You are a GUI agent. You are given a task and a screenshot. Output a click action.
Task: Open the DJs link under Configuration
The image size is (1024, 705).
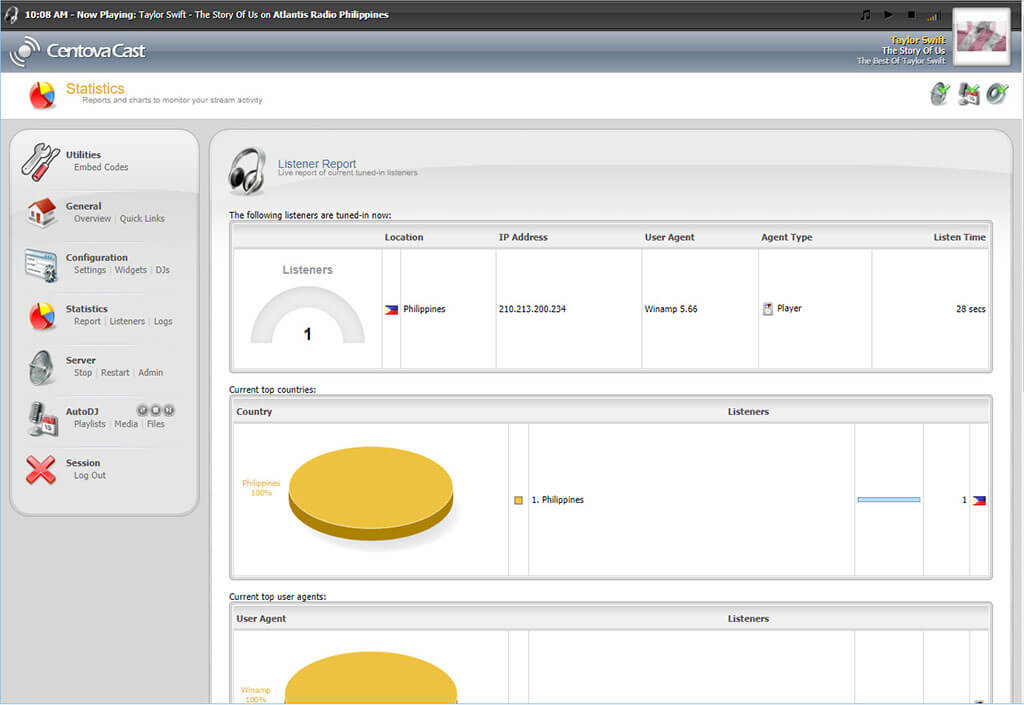163,270
